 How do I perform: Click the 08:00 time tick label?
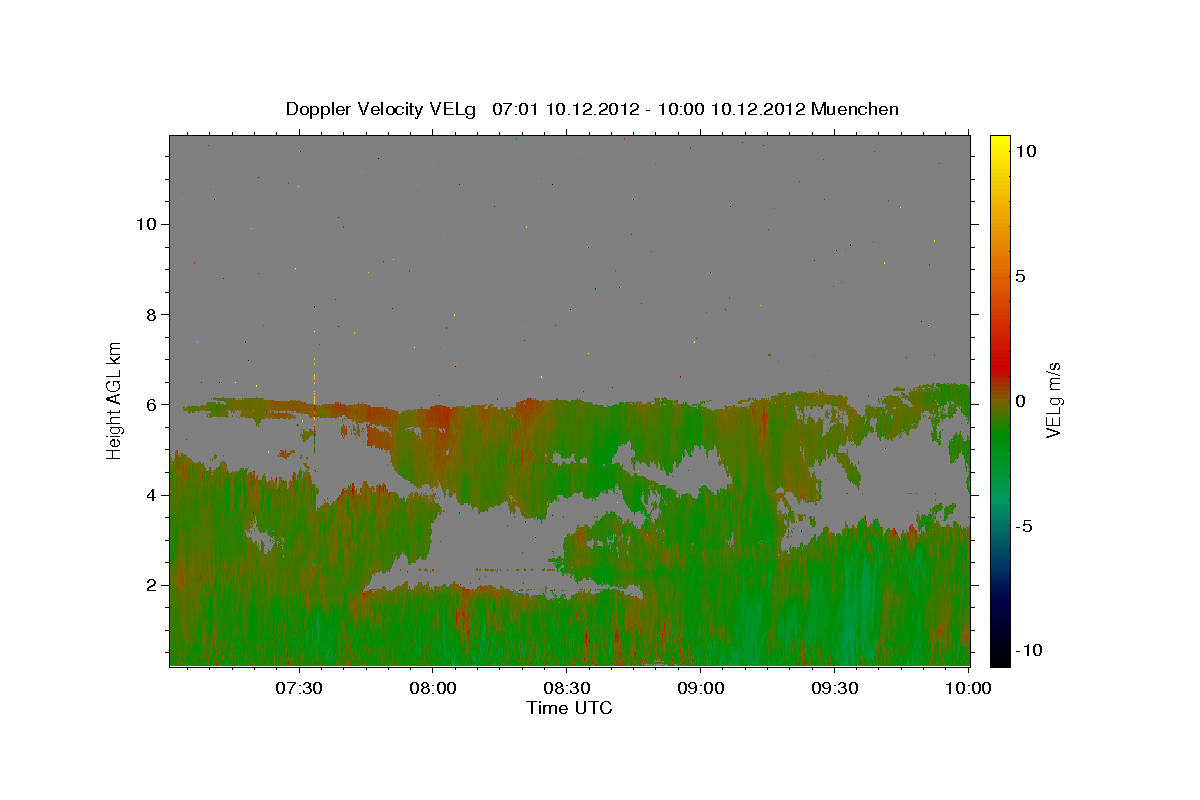pyautogui.click(x=432, y=689)
